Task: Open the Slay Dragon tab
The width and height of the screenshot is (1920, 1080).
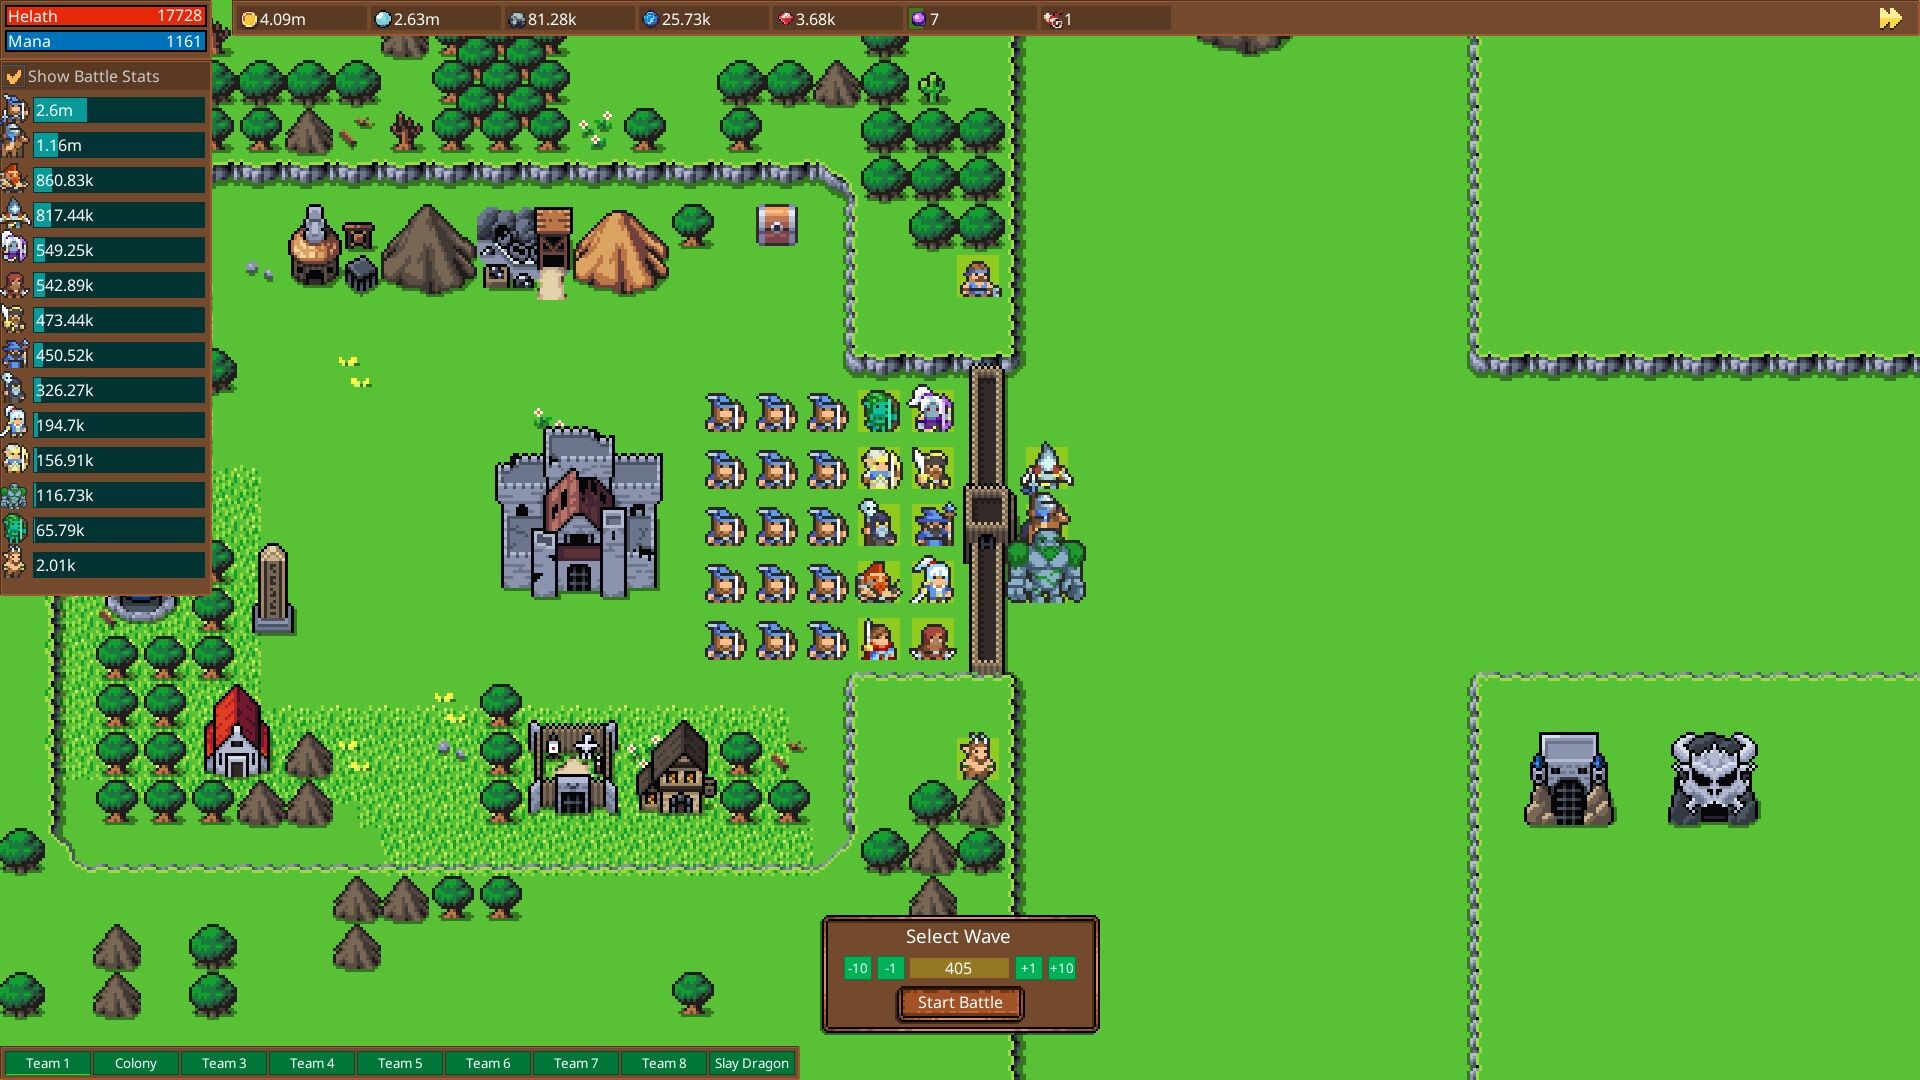Action: [x=751, y=1063]
